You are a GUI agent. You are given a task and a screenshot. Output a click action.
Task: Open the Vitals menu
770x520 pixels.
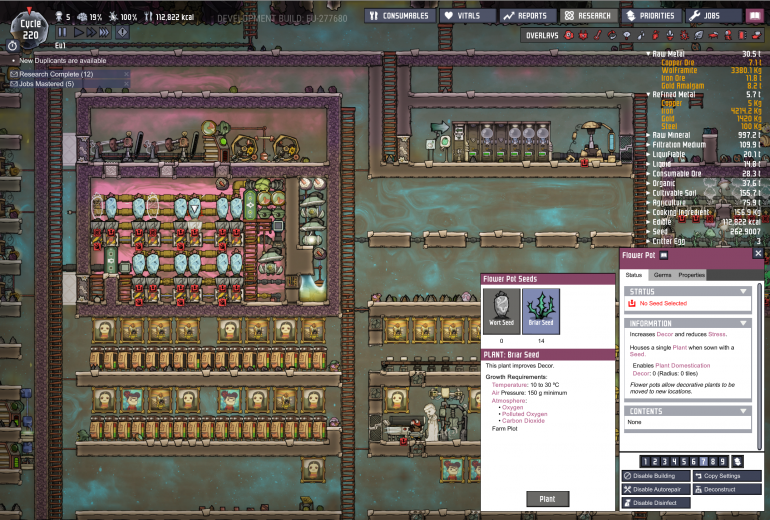(468, 16)
